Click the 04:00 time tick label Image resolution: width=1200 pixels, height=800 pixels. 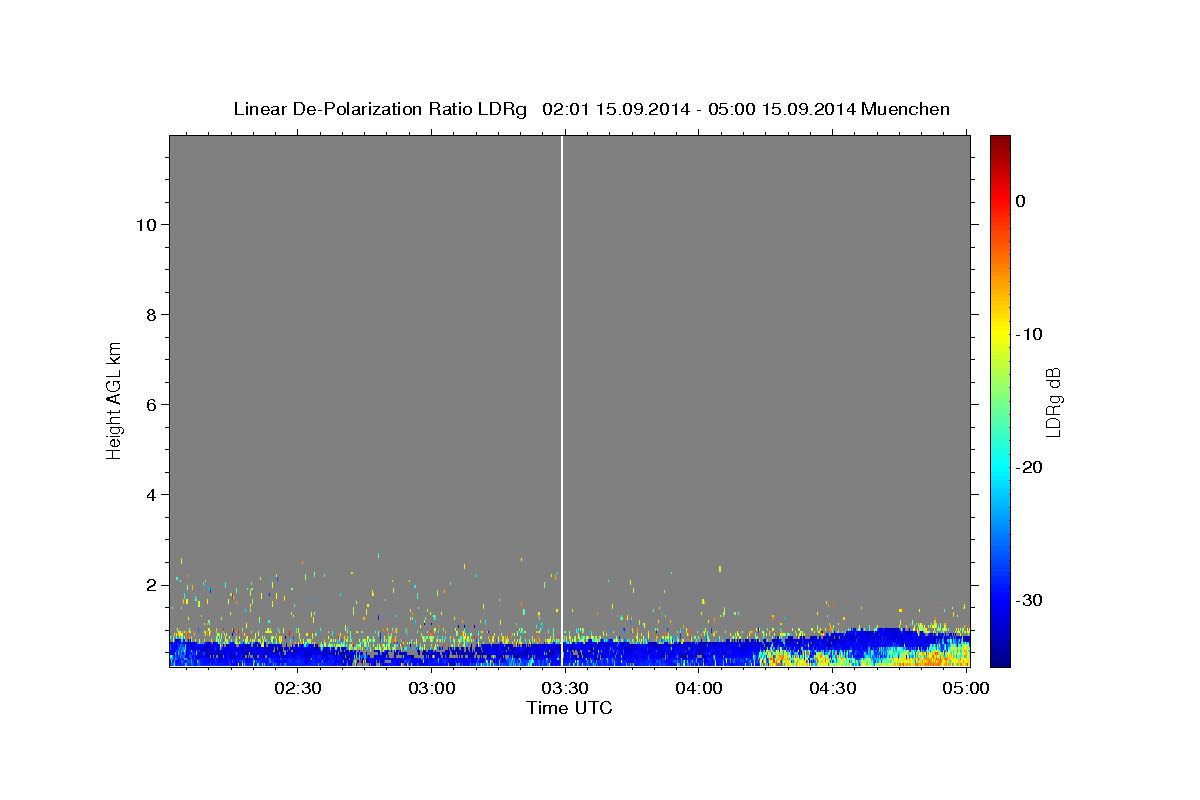click(x=699, y=688)
